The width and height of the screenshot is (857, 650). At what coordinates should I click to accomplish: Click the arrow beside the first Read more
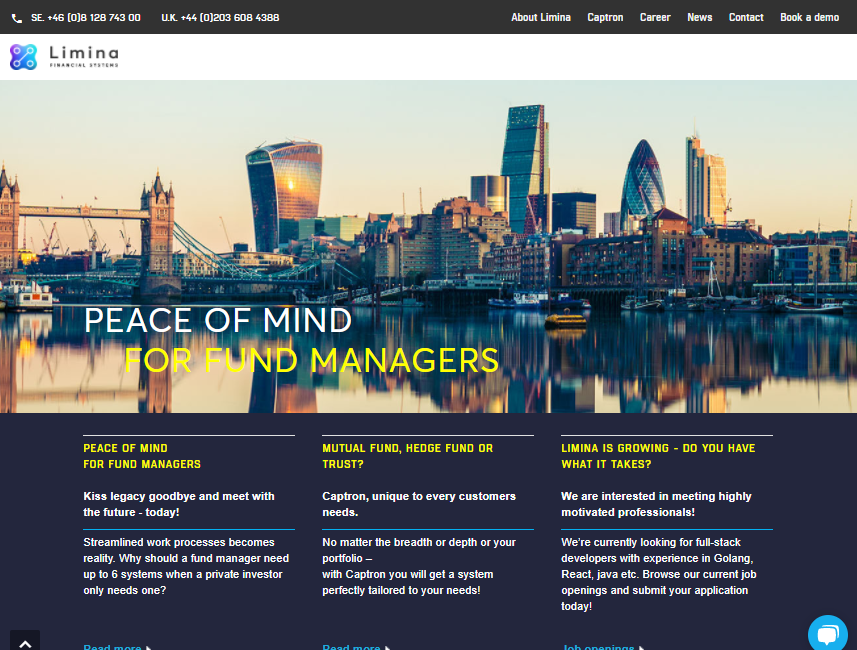(x=148, y=647)
